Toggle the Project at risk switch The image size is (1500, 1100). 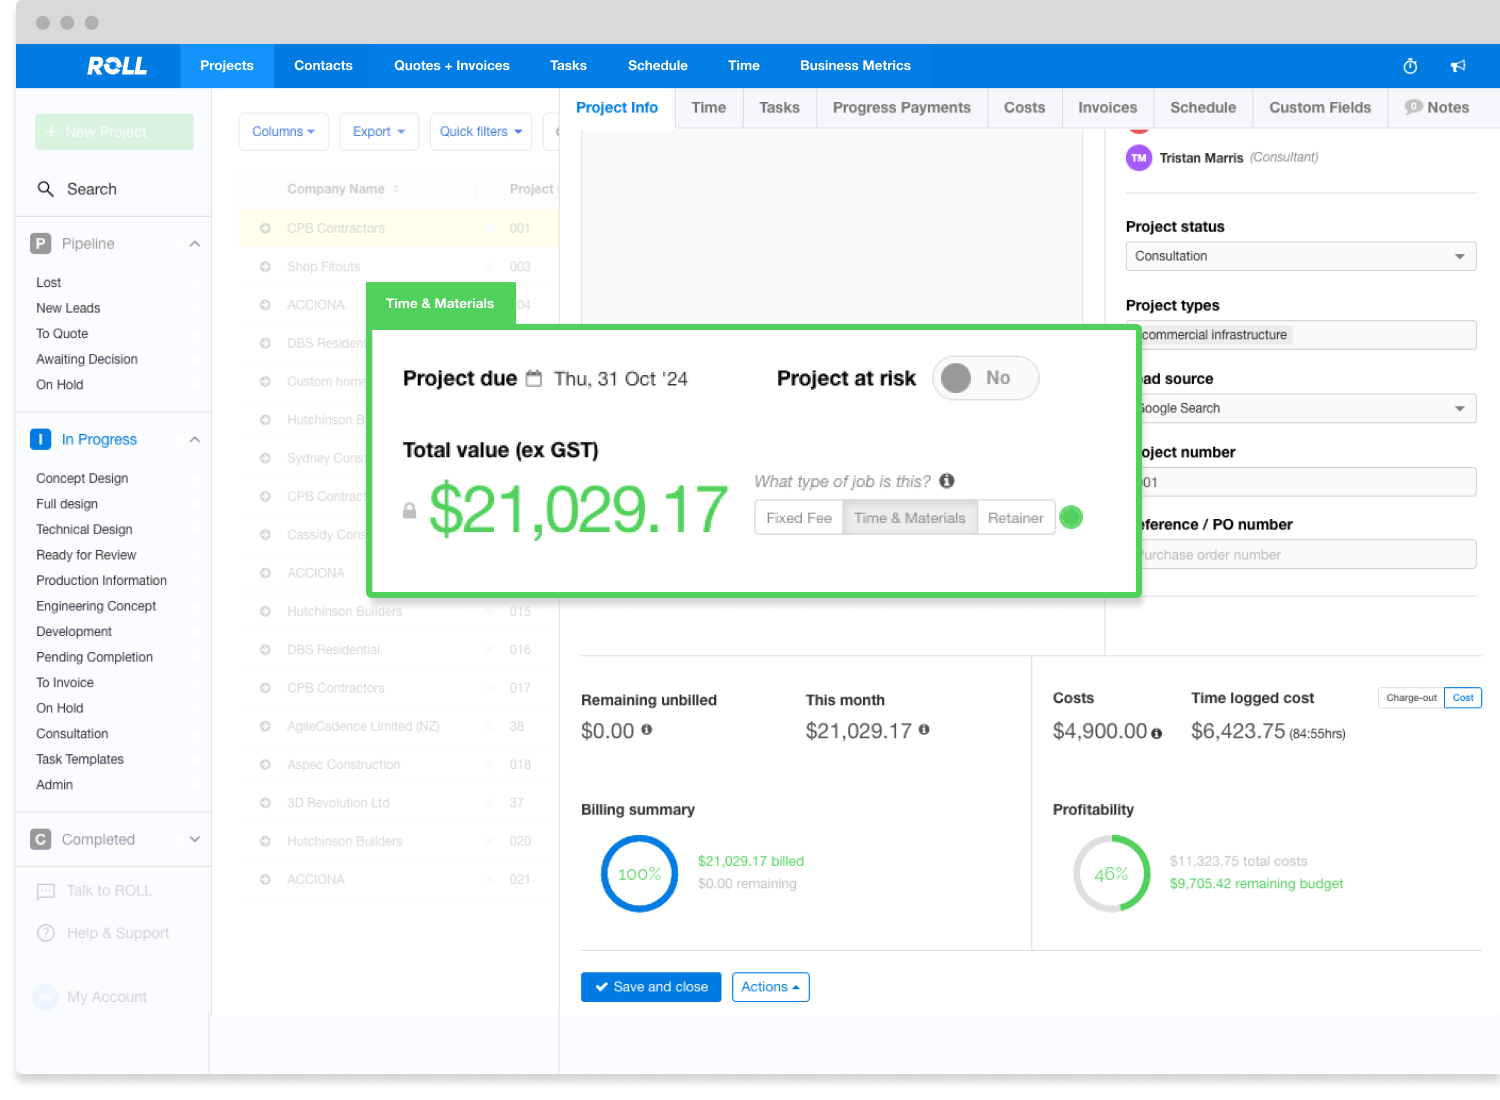(x=985, y=378)
